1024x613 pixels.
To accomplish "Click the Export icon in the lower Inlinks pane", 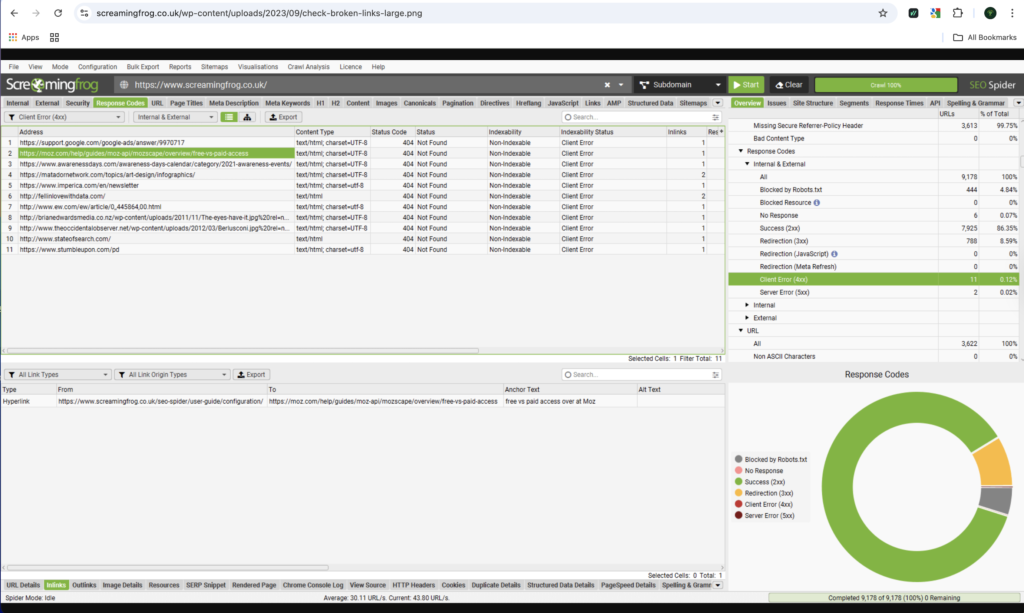I will click(x=251, y=373).
